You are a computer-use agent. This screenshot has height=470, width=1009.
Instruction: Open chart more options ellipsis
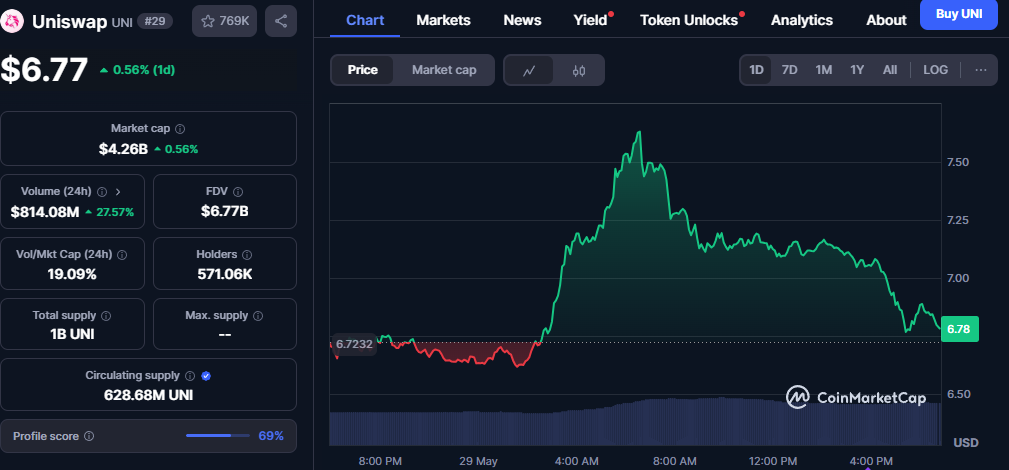coord(981,70)
